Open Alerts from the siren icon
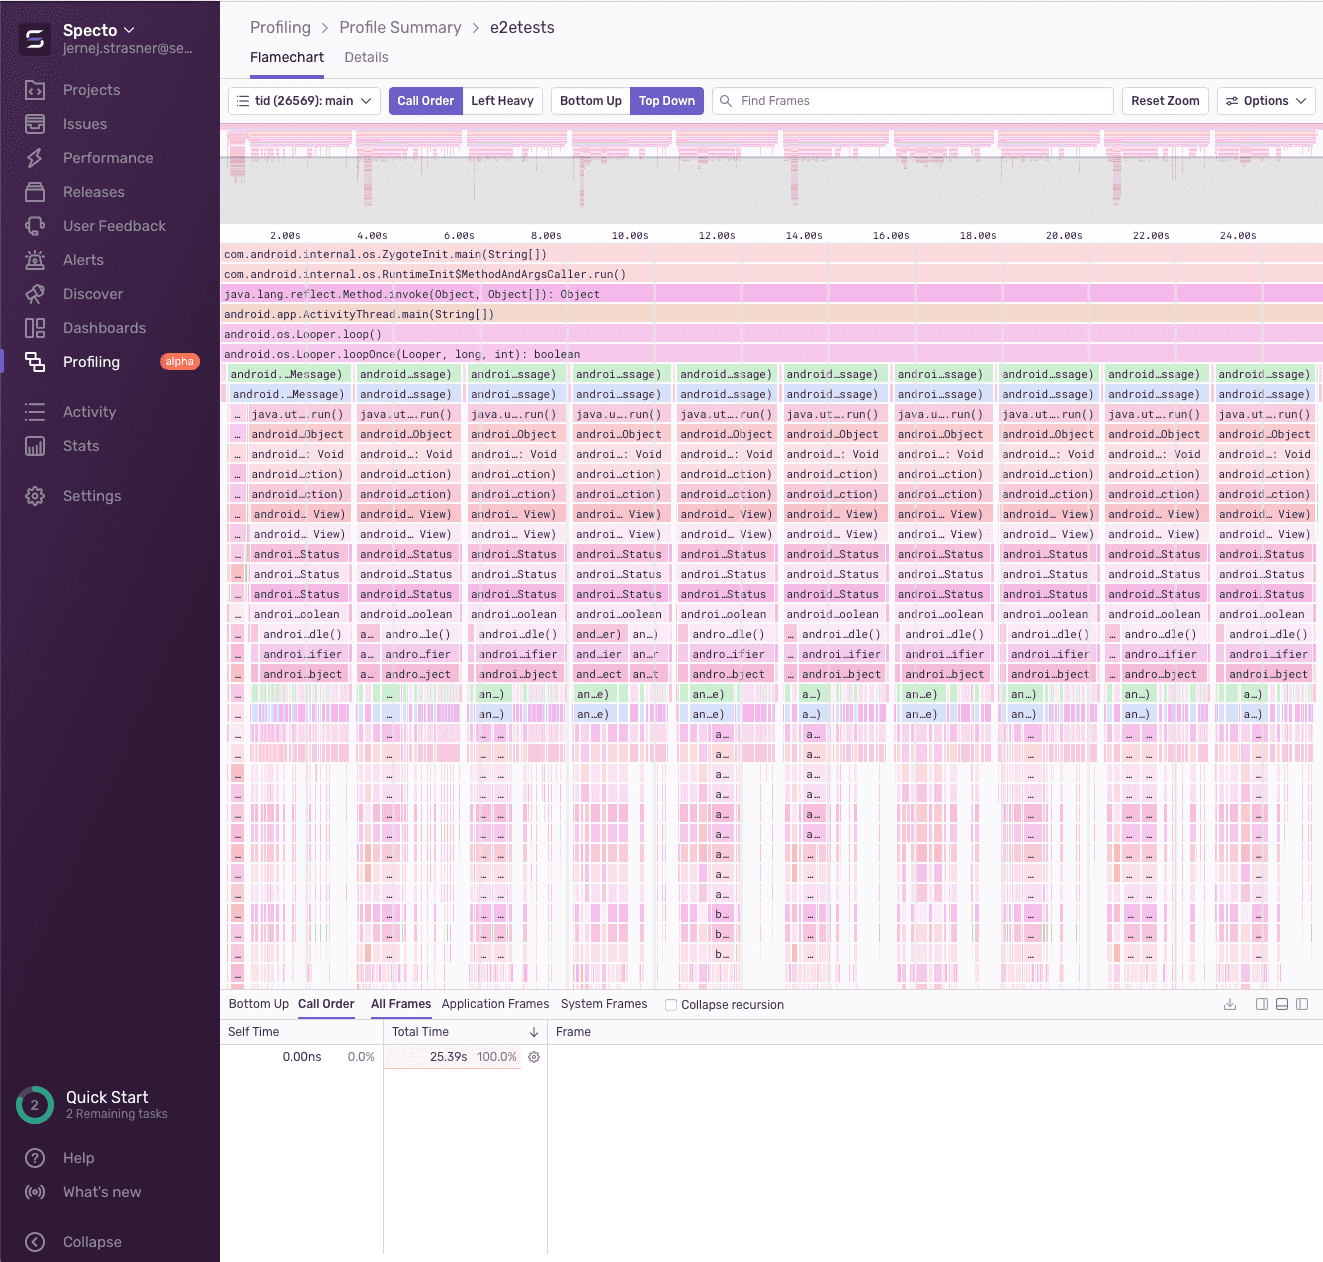Viewport: 1323px width, 1262px height. tap(35, 260)
